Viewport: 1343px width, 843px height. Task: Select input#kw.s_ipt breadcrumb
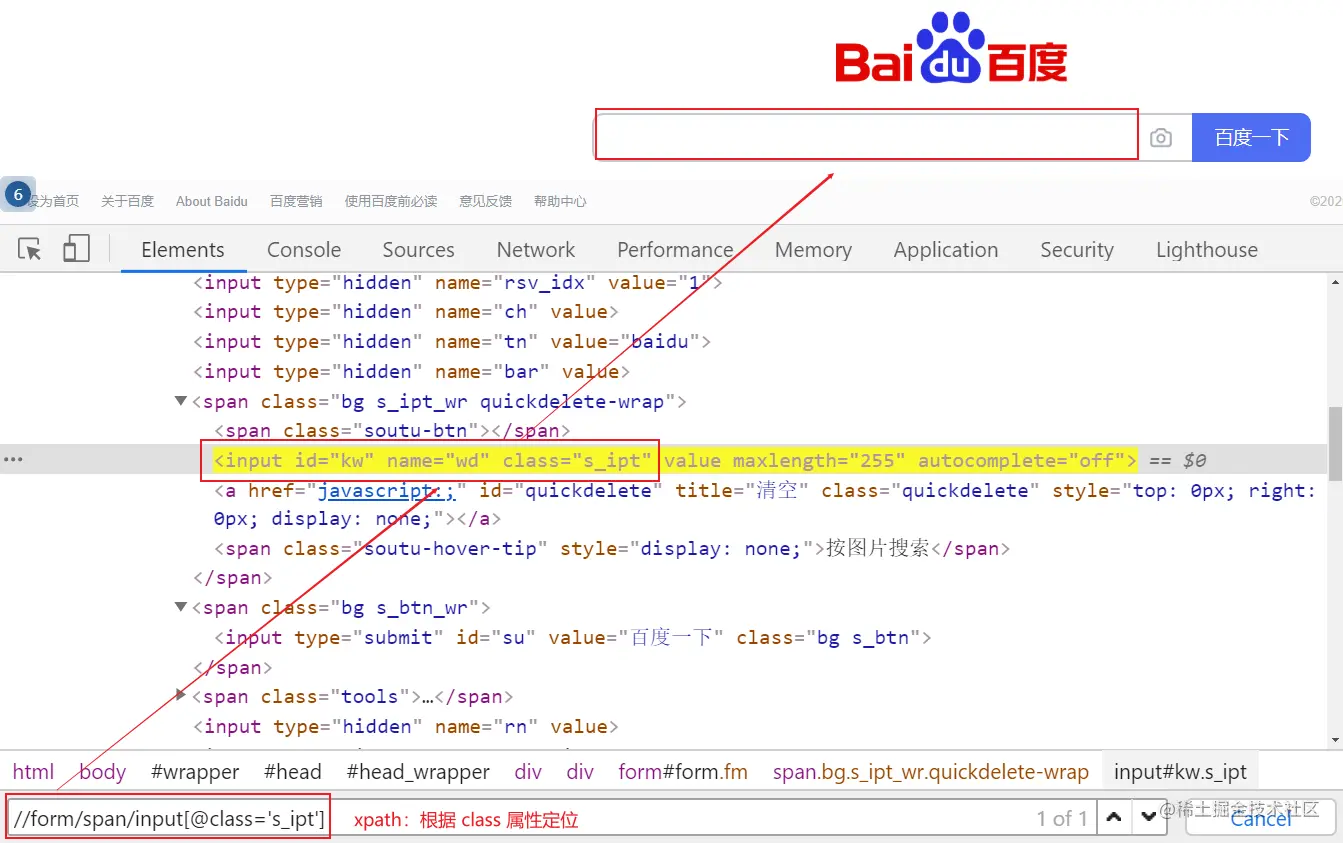pos(1180,772)
